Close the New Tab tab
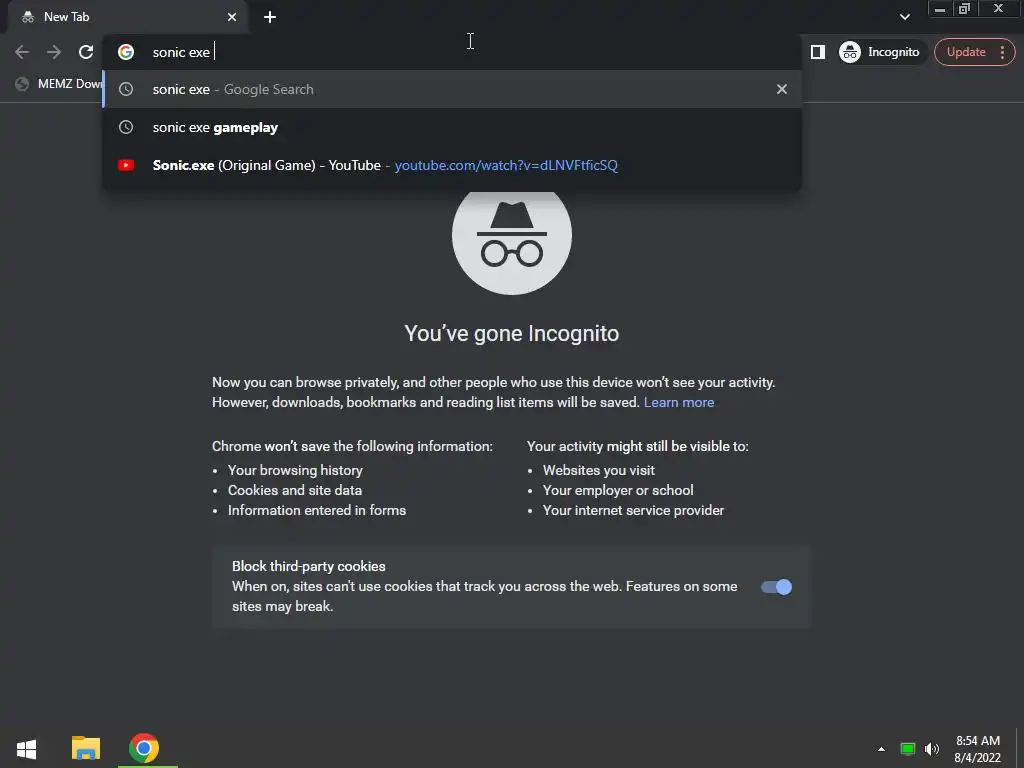The width and height of the screenshot is (1024, 768). click(232, 17)
